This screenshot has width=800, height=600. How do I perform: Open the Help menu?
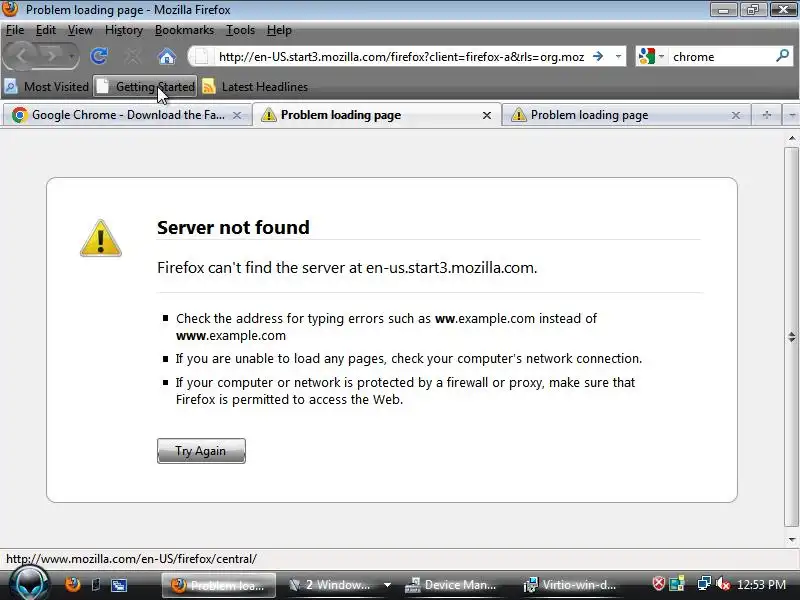point(279,30)
